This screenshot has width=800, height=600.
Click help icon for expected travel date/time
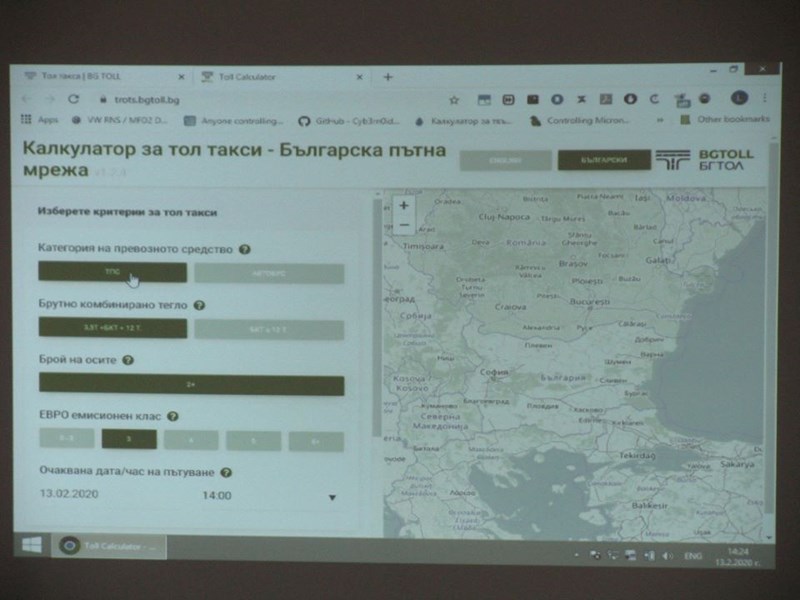(227, 473)
